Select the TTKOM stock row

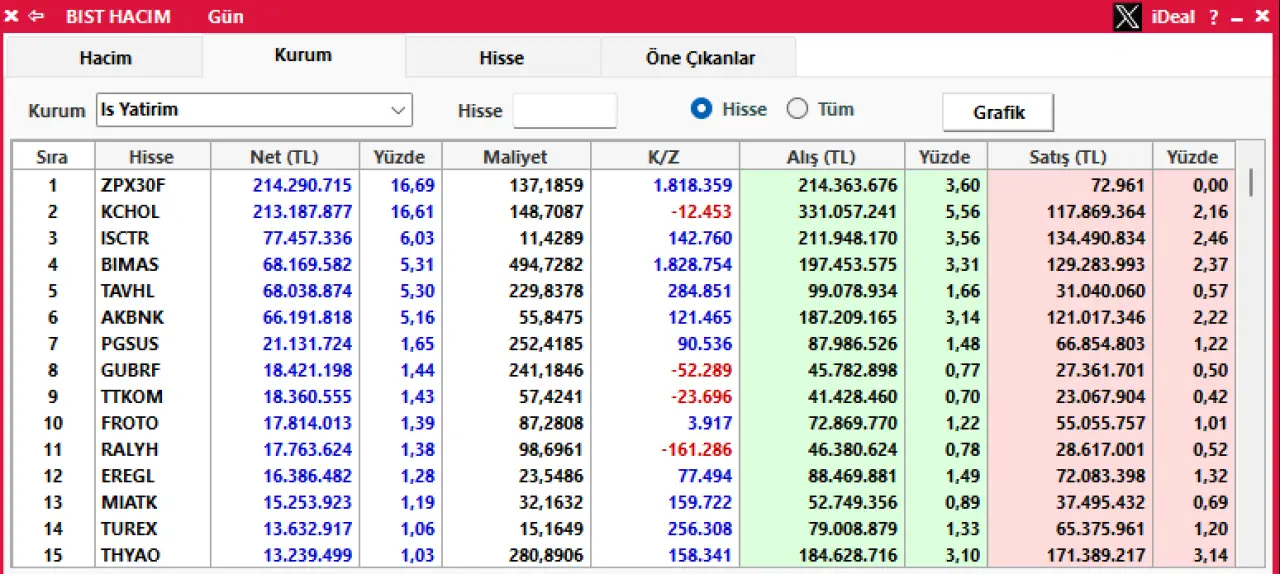[623, 397]
